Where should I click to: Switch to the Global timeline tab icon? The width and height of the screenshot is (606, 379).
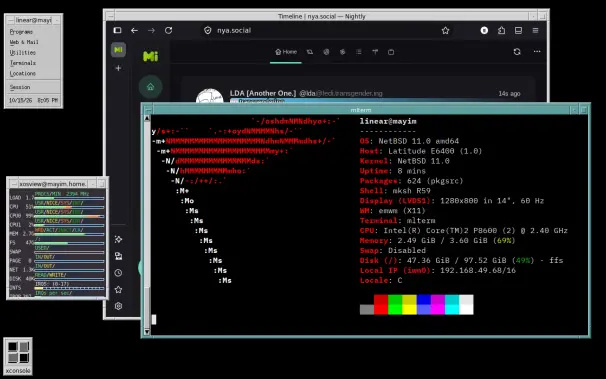[x=342, y=52]
